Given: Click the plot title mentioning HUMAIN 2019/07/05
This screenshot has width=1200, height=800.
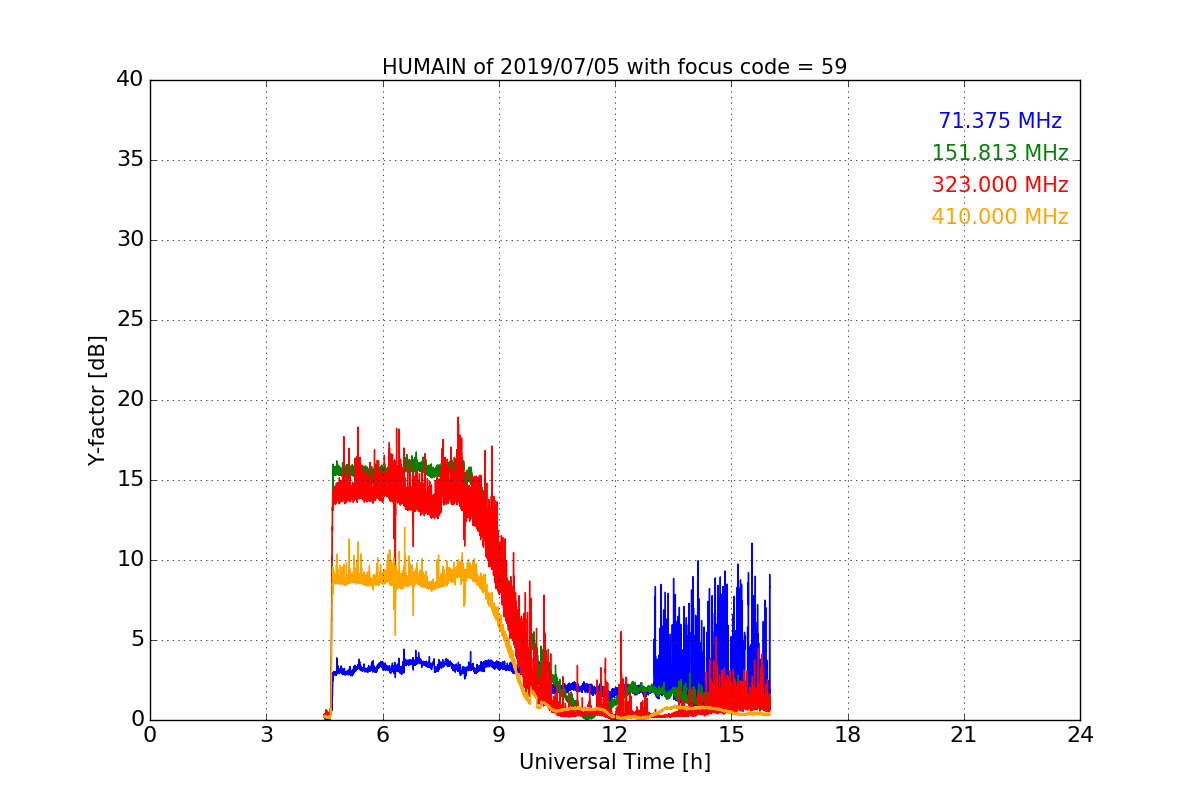Looking at the screenshot, I should tap(614, 67).
